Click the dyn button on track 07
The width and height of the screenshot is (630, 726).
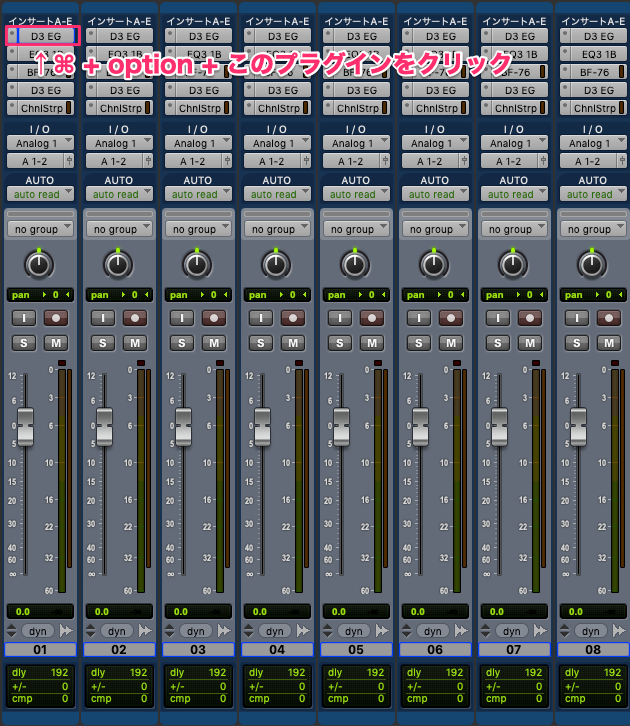tap(511, 631)
